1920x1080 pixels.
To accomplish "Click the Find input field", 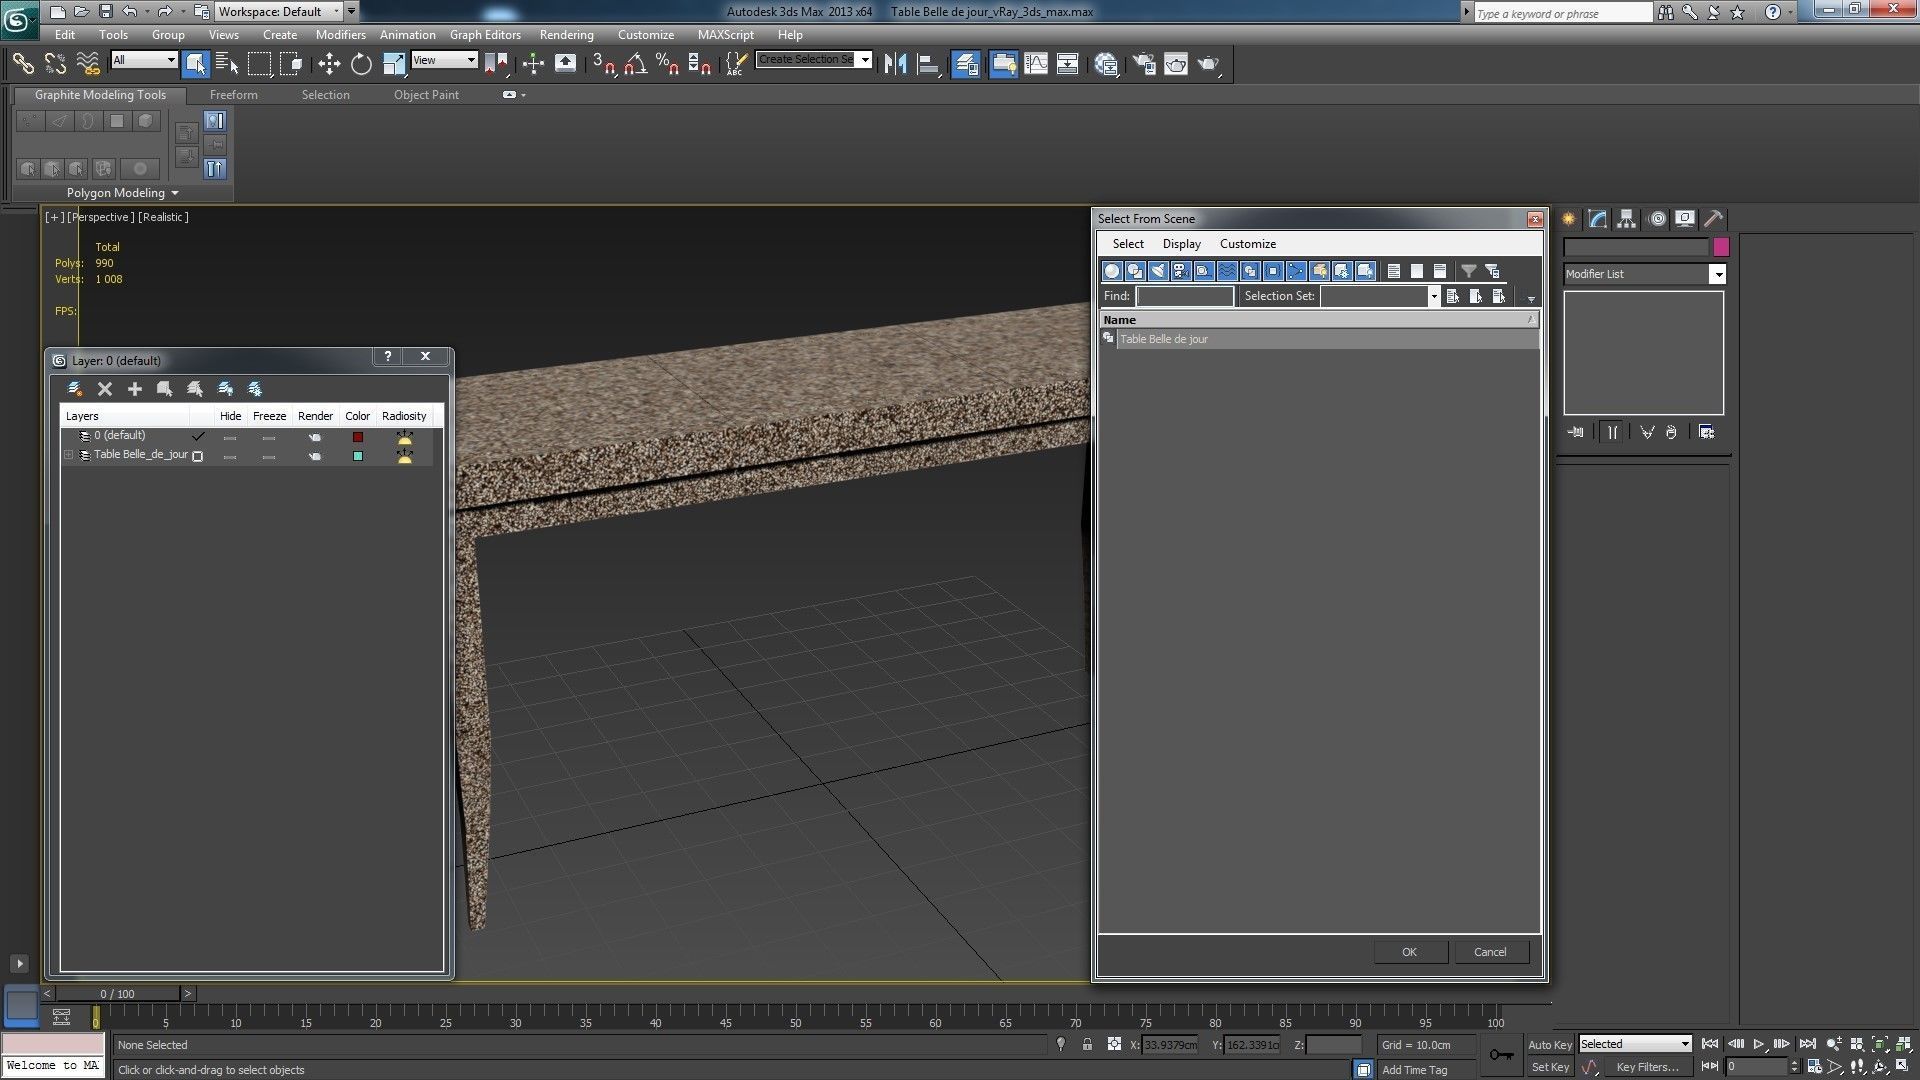I will 1185,296.
